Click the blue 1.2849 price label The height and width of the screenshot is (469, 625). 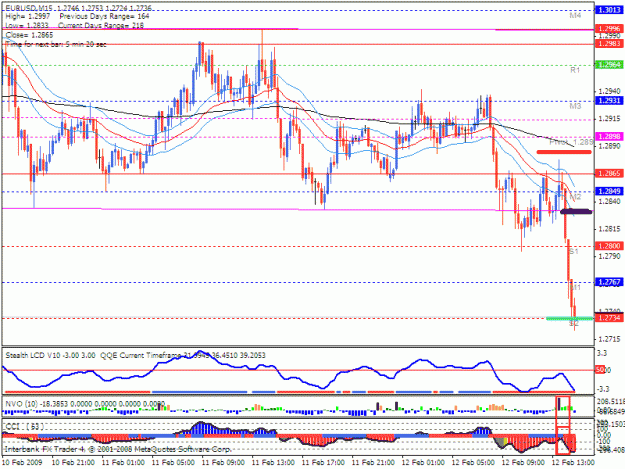click(x=609, y=191)
